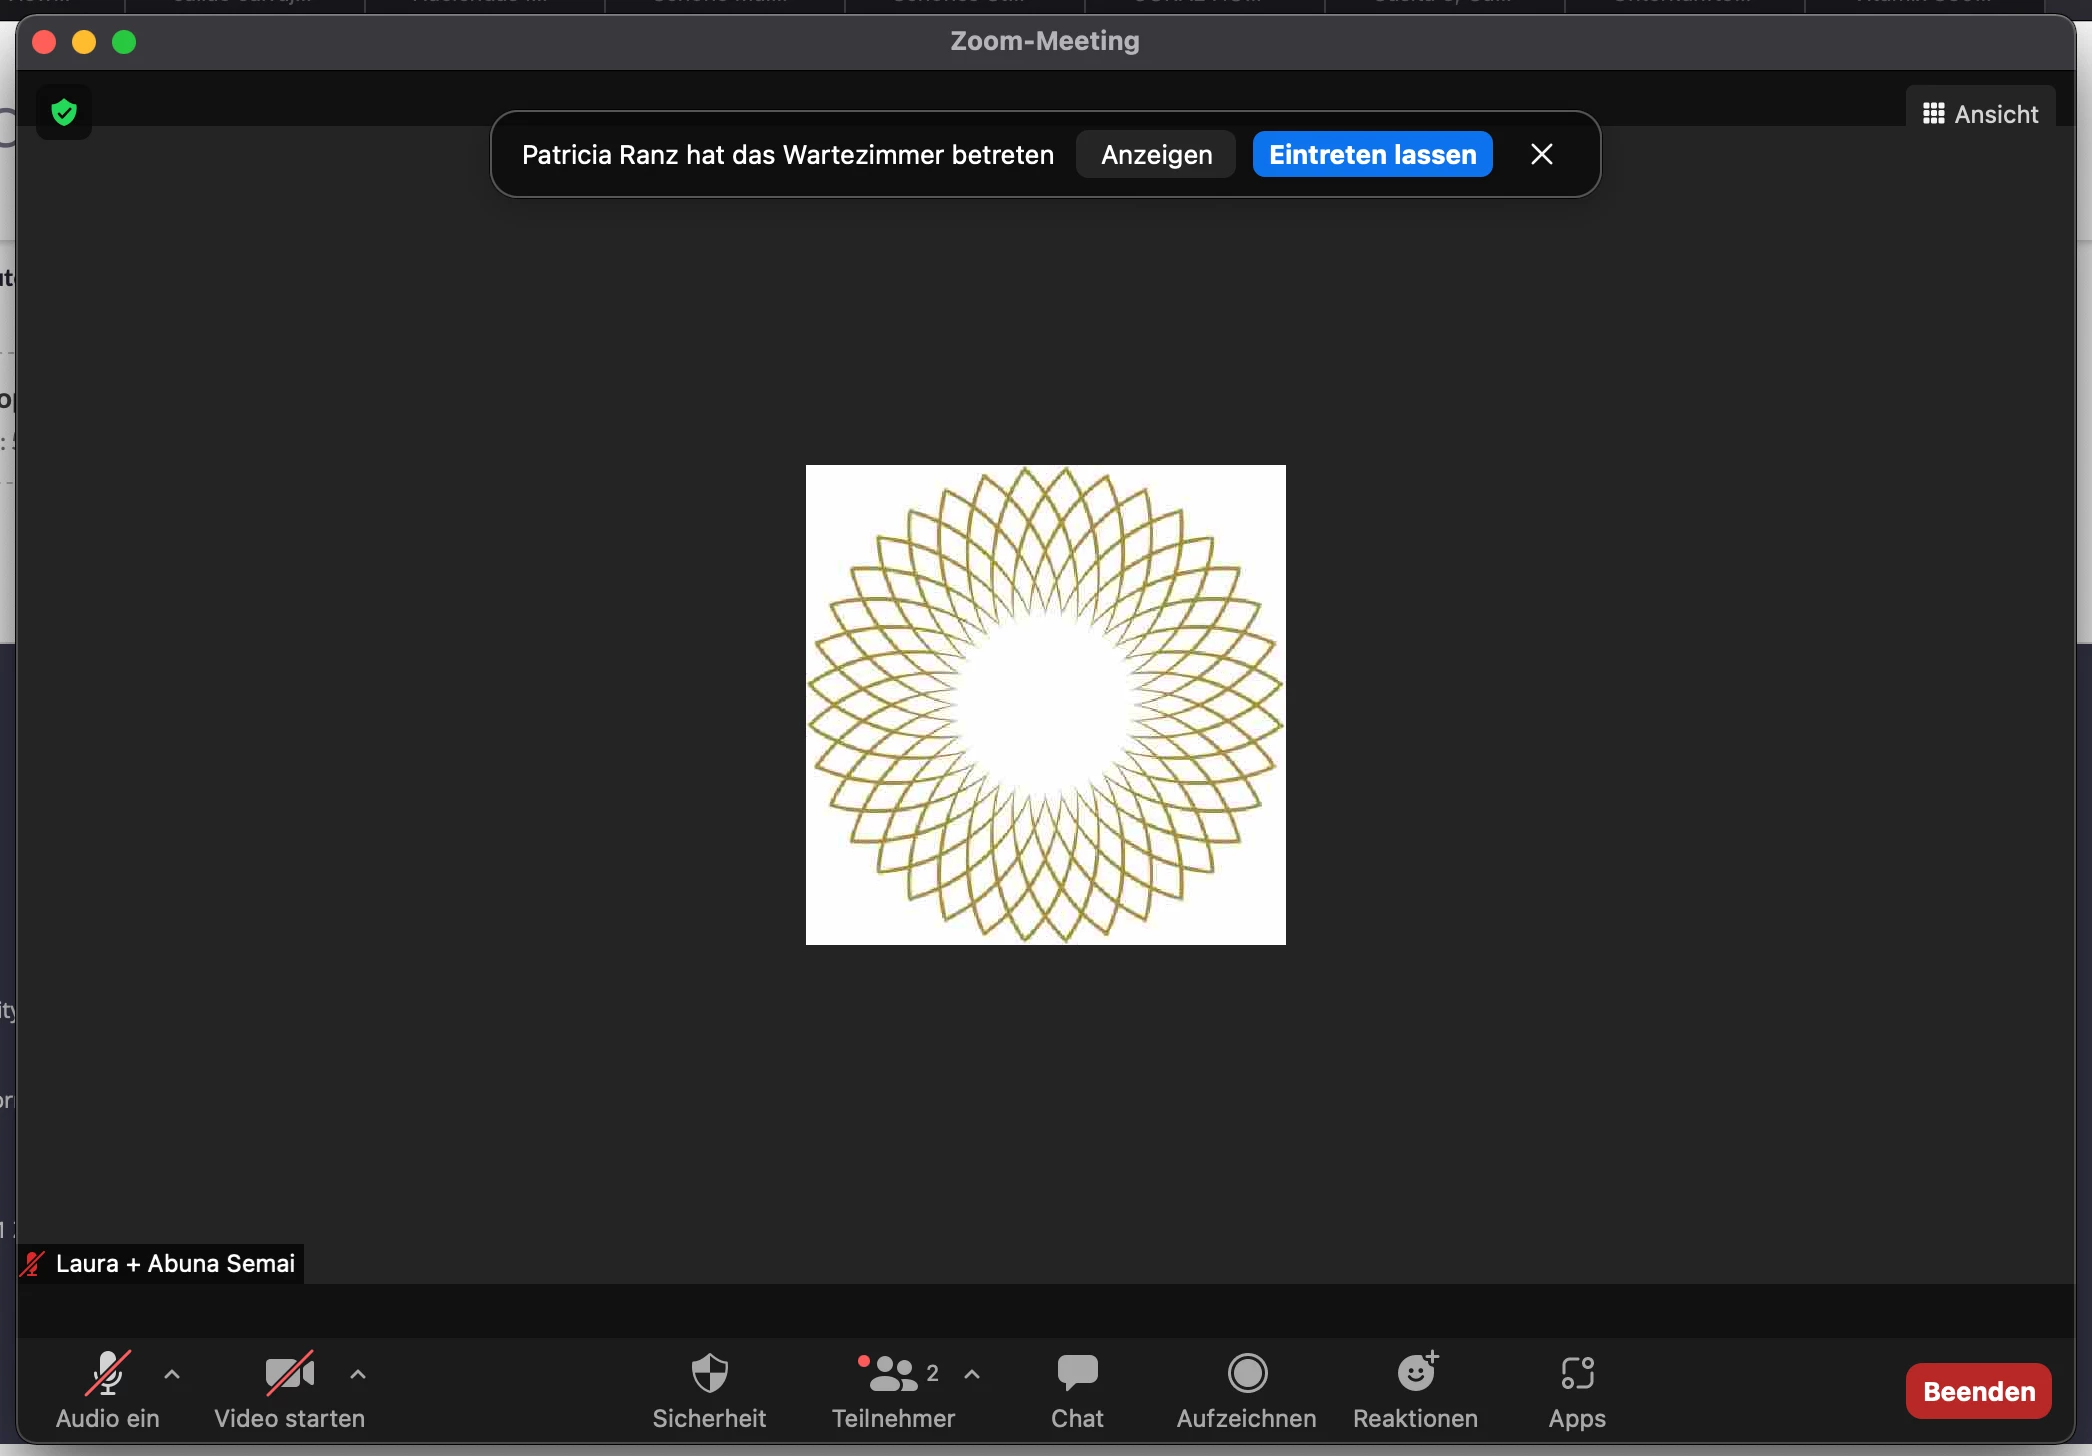Image resolution: width=2092 pixels, height=1456 pixels.
Task: Click Anzeigen to view waiting room
Action: coord(1156,155)
